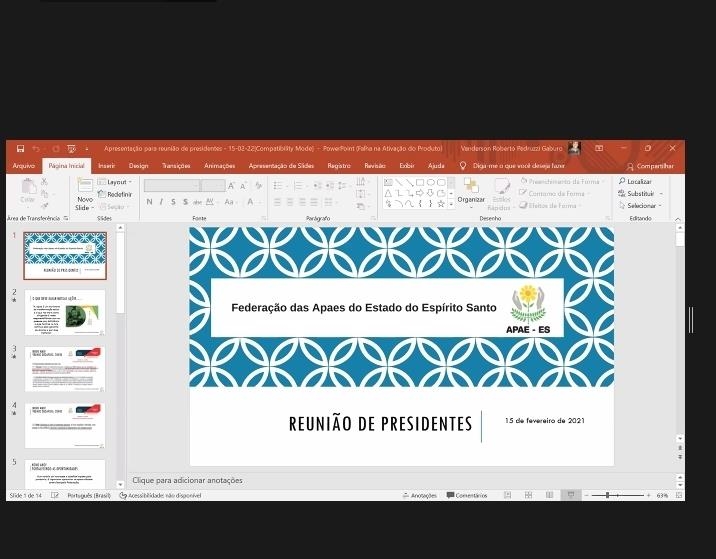Viewport: 716px width, 559px height.
Task: Switch to Normal view icon in the status bar
Action: (x=507, y=496)
